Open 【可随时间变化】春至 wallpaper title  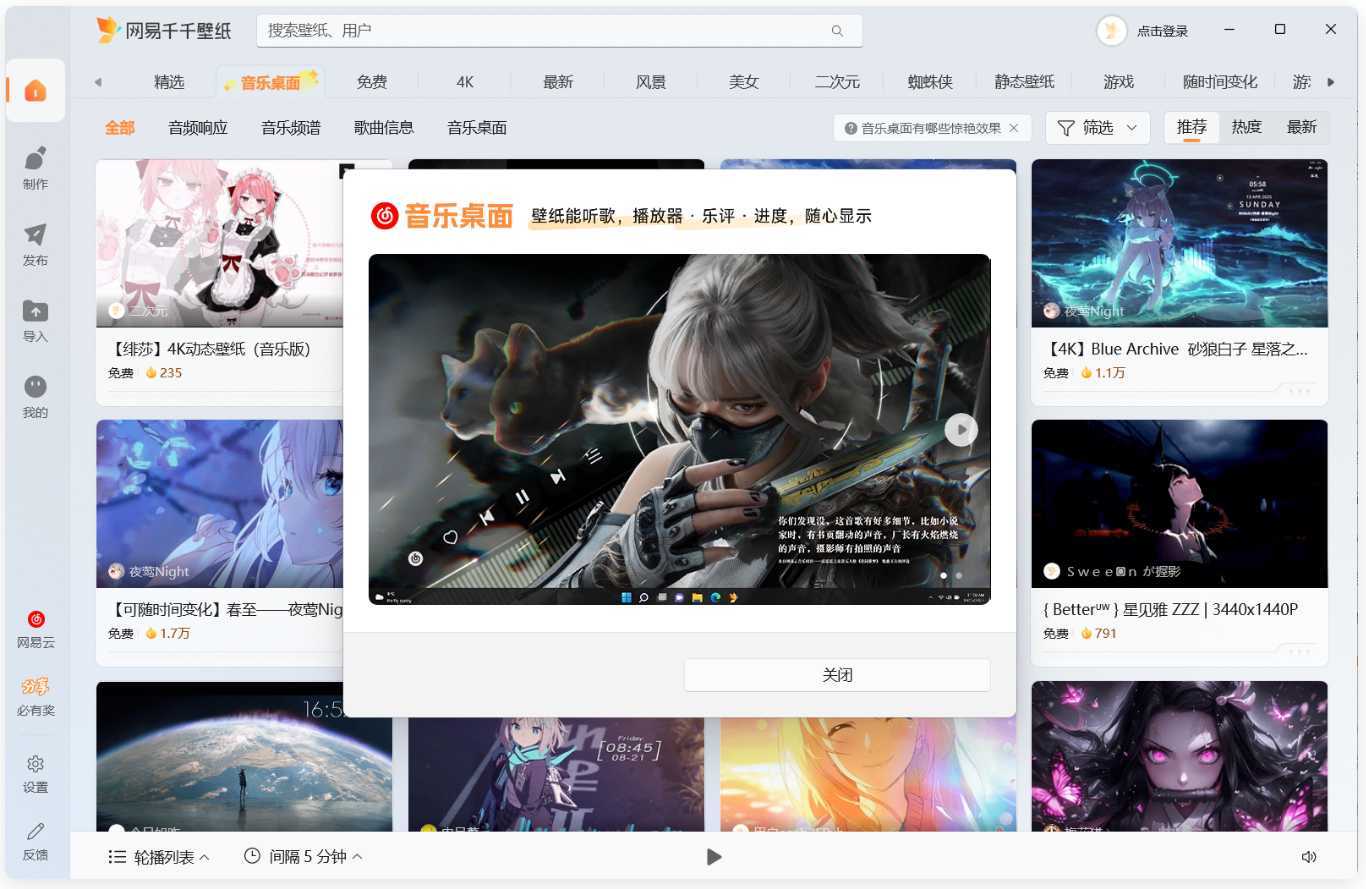coord(224,609)
